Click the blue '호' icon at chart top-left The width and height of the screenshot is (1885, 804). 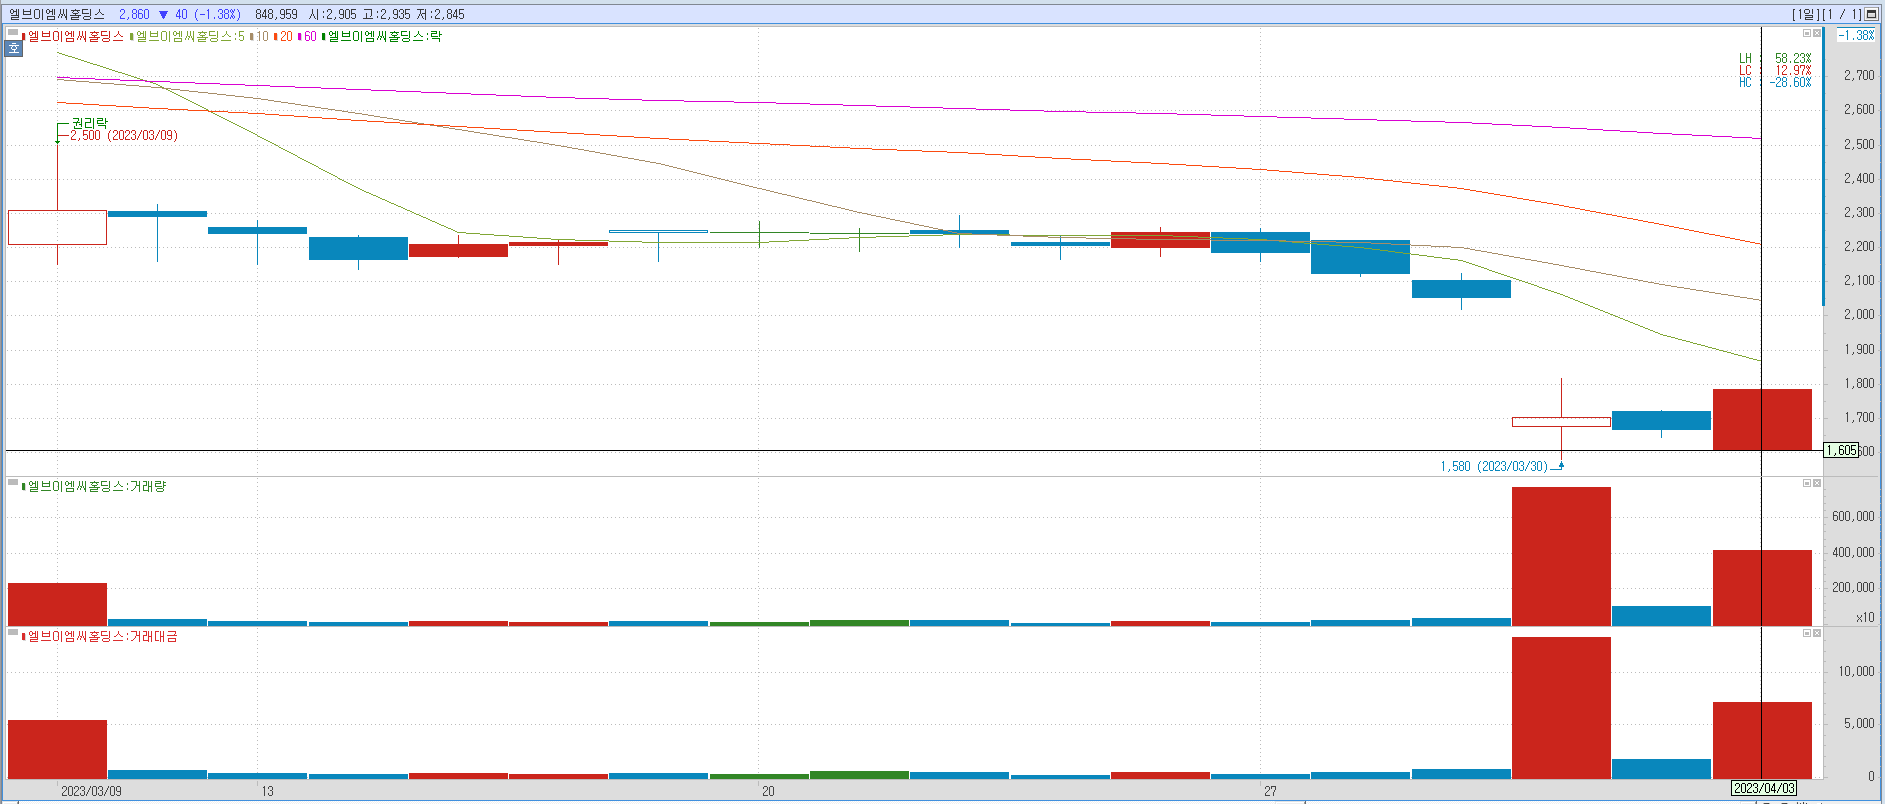click(x=14, y=48)
